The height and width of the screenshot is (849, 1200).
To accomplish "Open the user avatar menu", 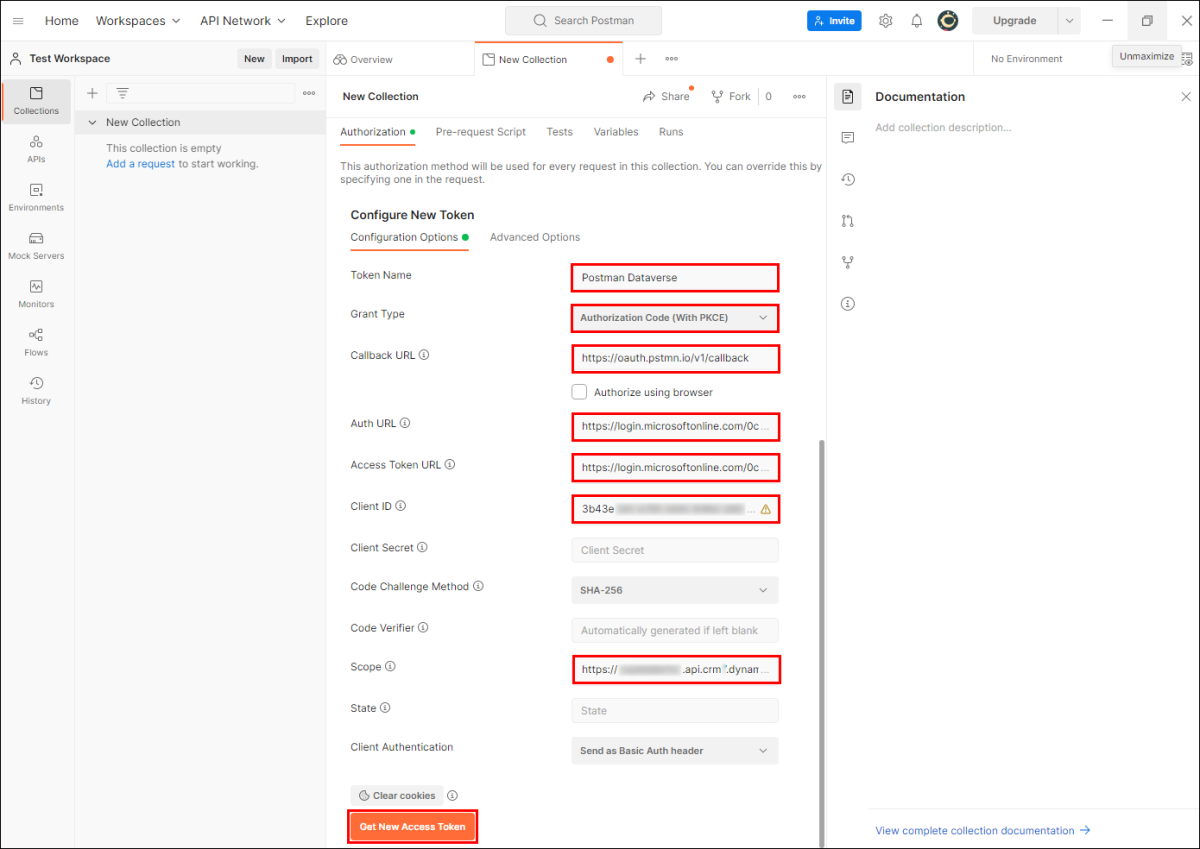I will 948,21.
